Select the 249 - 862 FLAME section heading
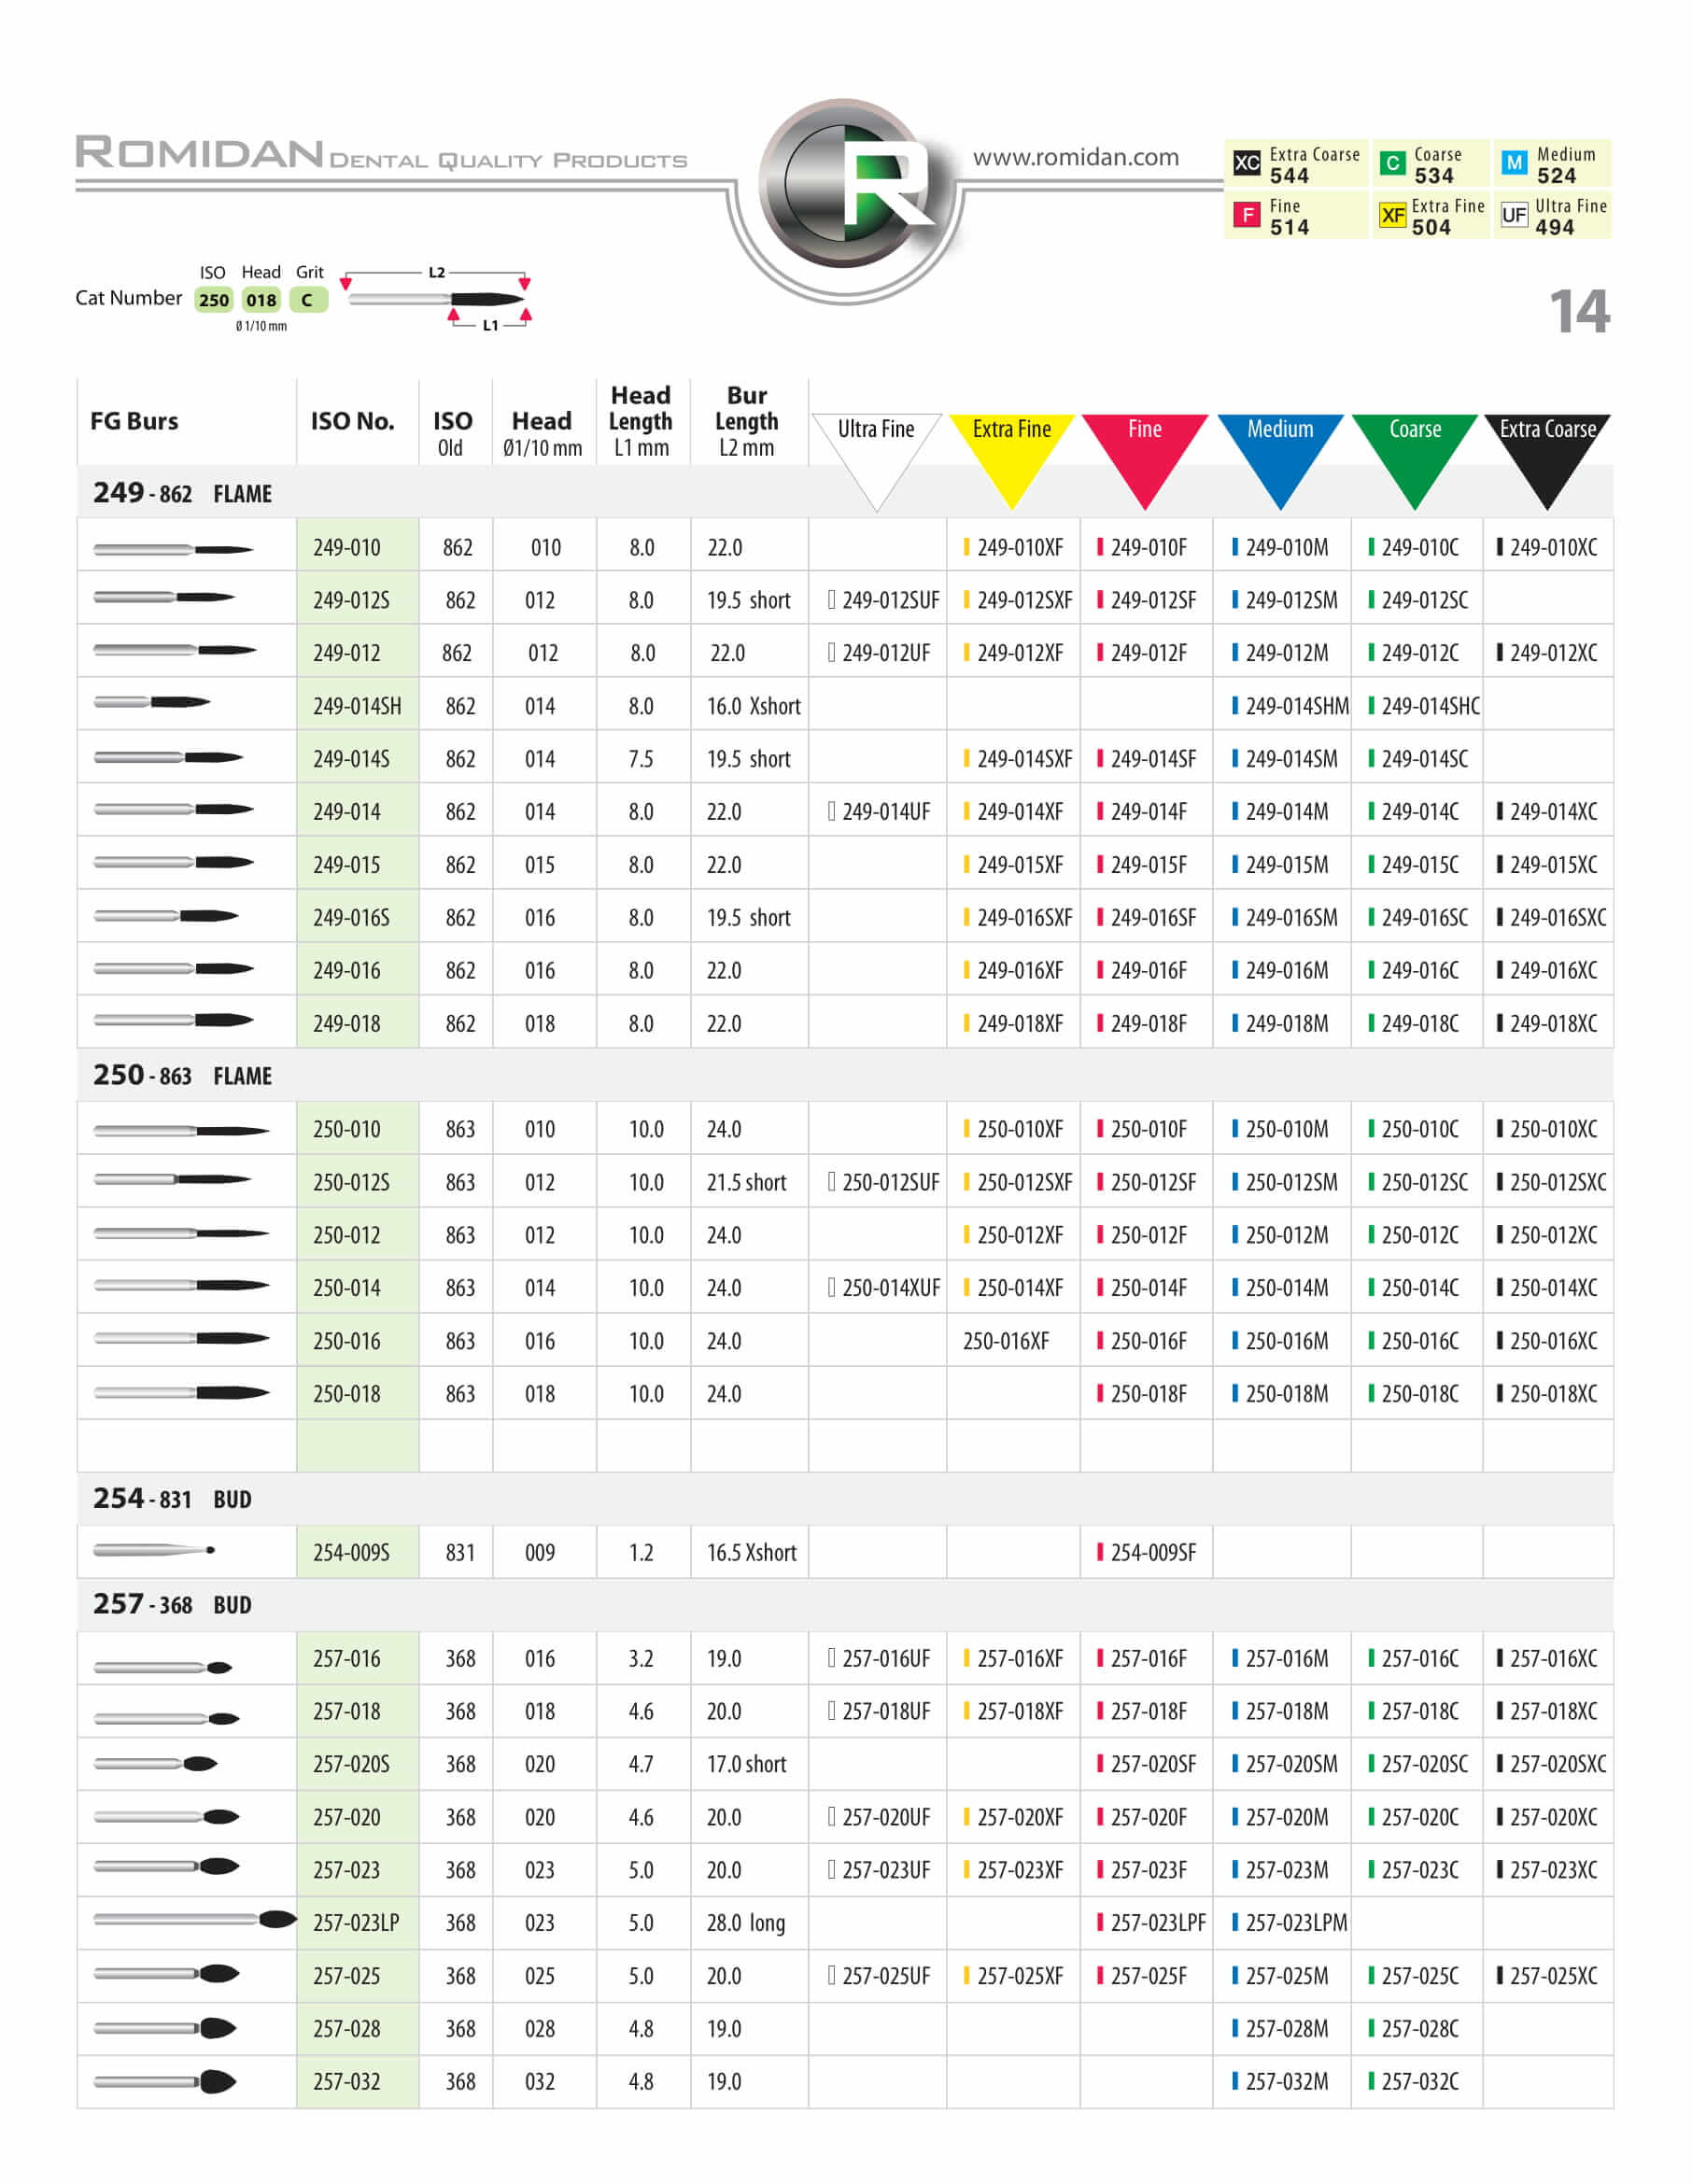Image resolution: width=1692 pixels, height=2184 pixels. 182,493
